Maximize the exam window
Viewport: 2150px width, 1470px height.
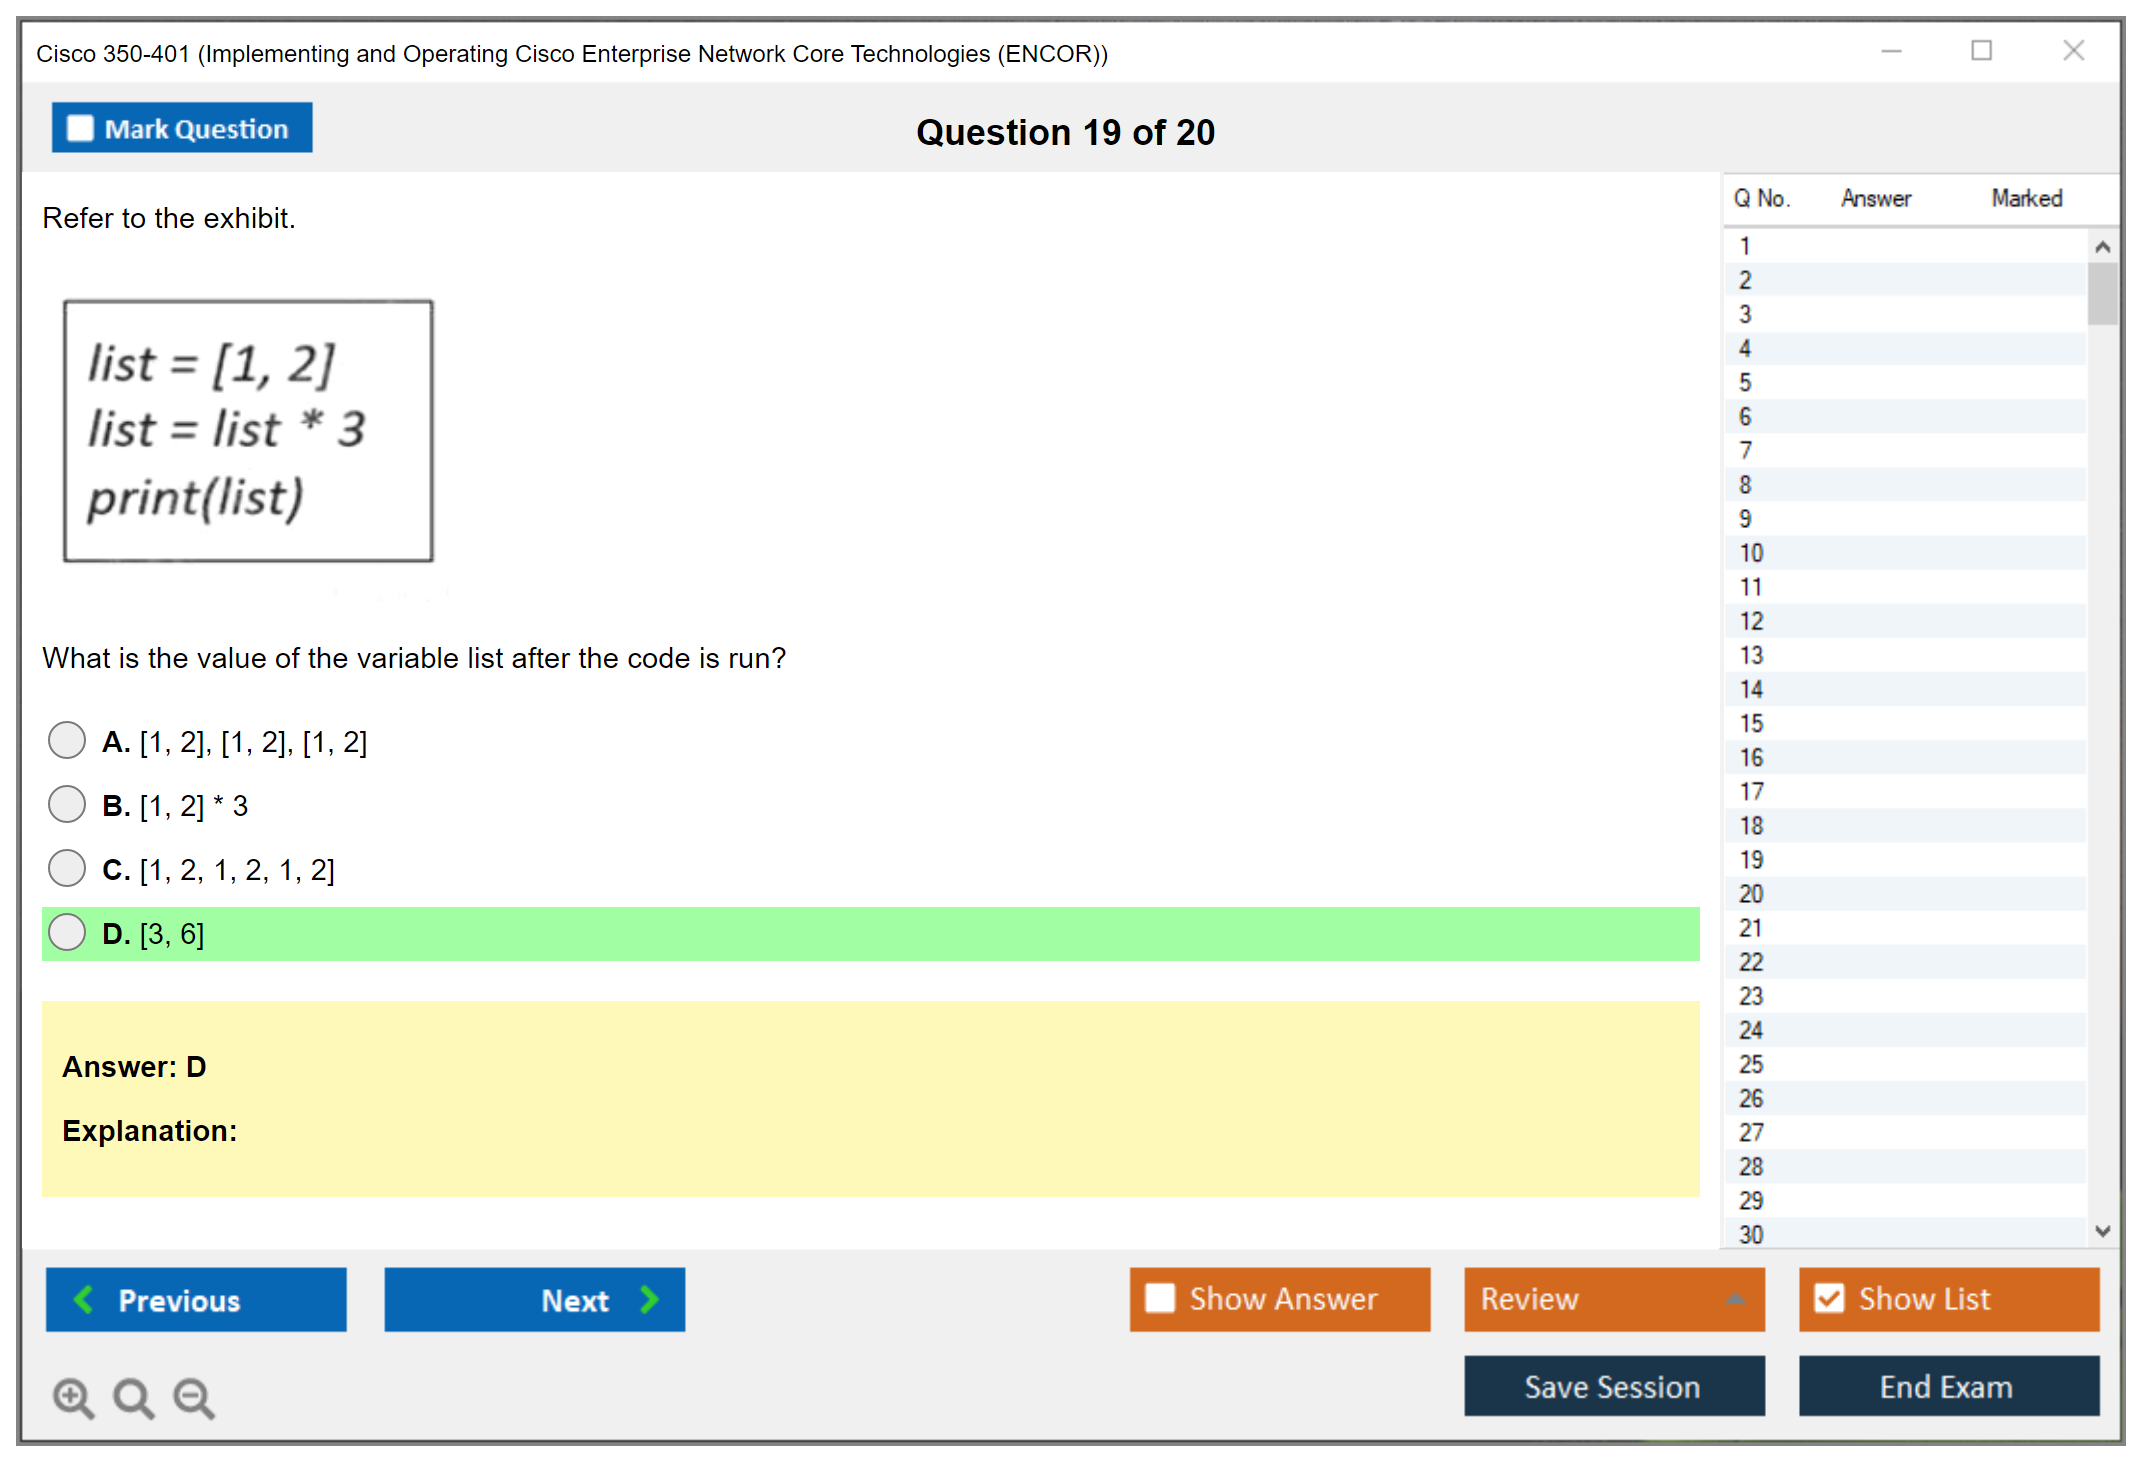point(1981,51)
